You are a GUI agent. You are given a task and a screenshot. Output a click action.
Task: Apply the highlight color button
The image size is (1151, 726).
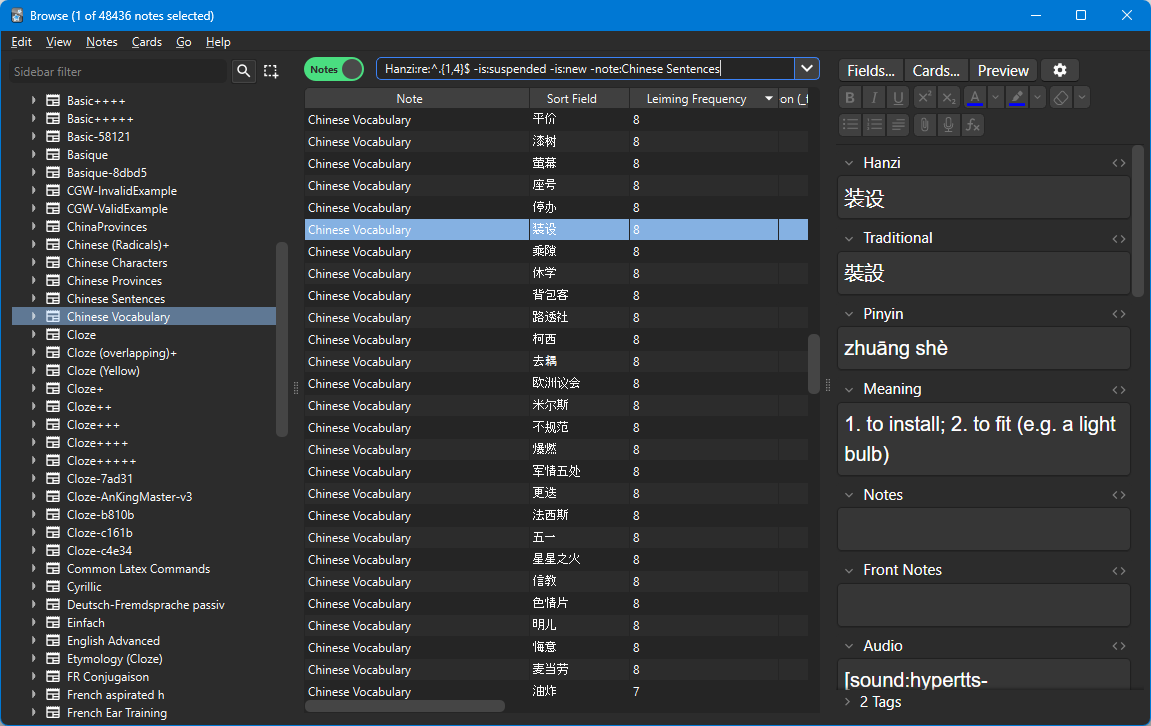(x=1017, y=98)
